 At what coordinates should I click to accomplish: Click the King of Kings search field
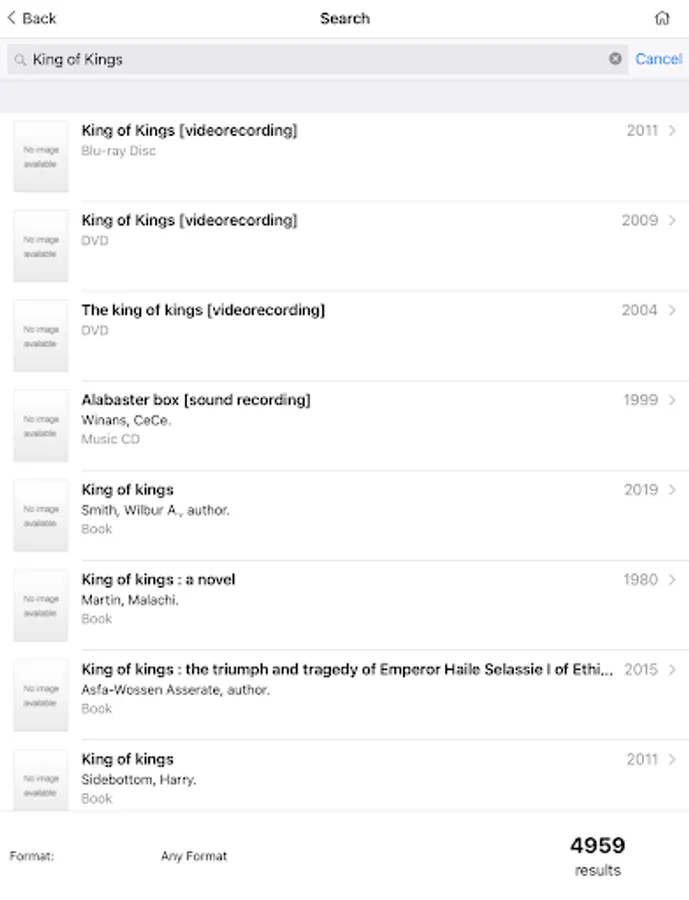pos(310,59)
